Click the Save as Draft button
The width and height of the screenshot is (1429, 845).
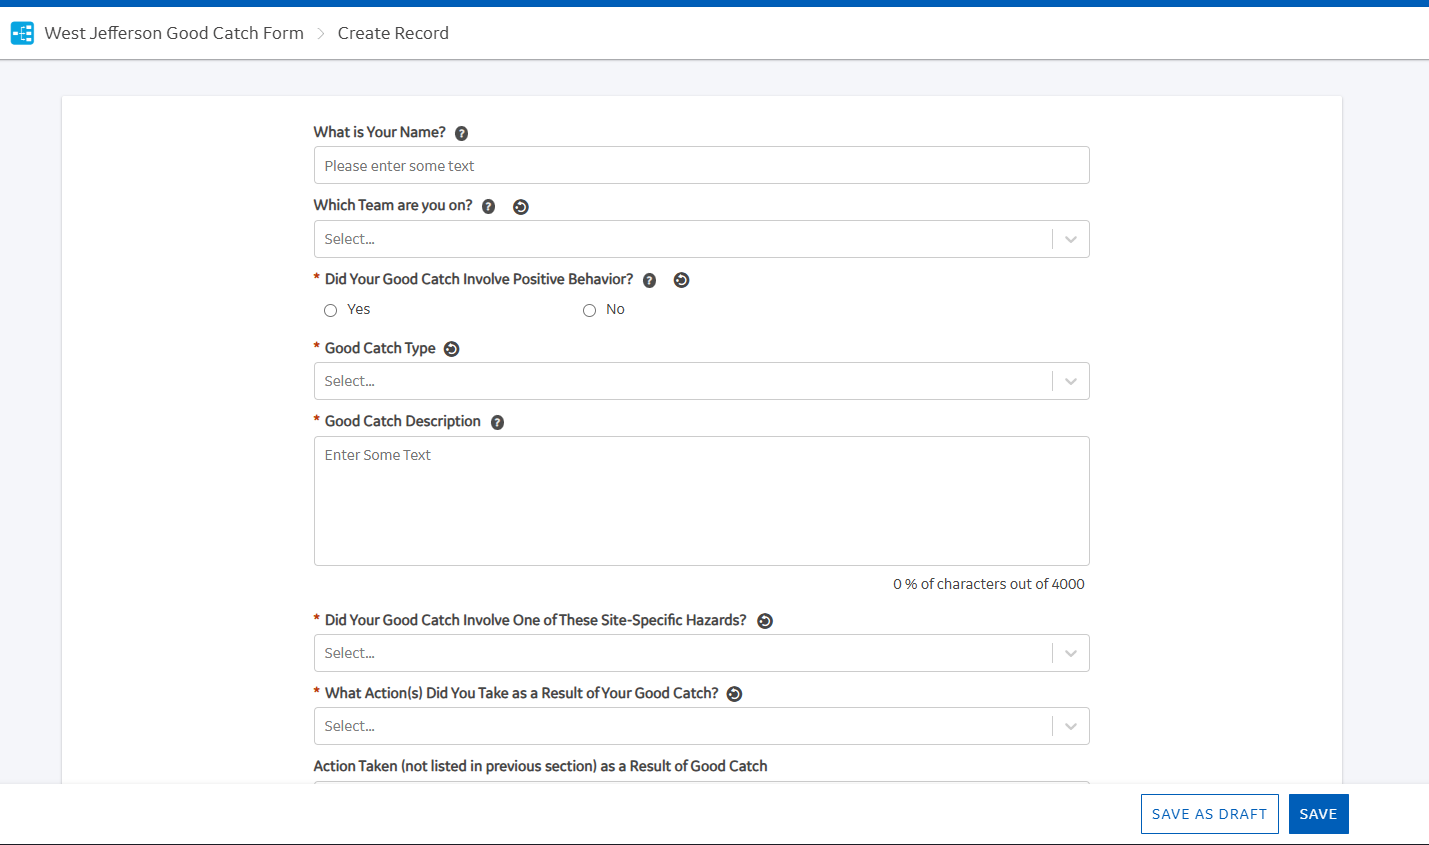[1209, 814]
